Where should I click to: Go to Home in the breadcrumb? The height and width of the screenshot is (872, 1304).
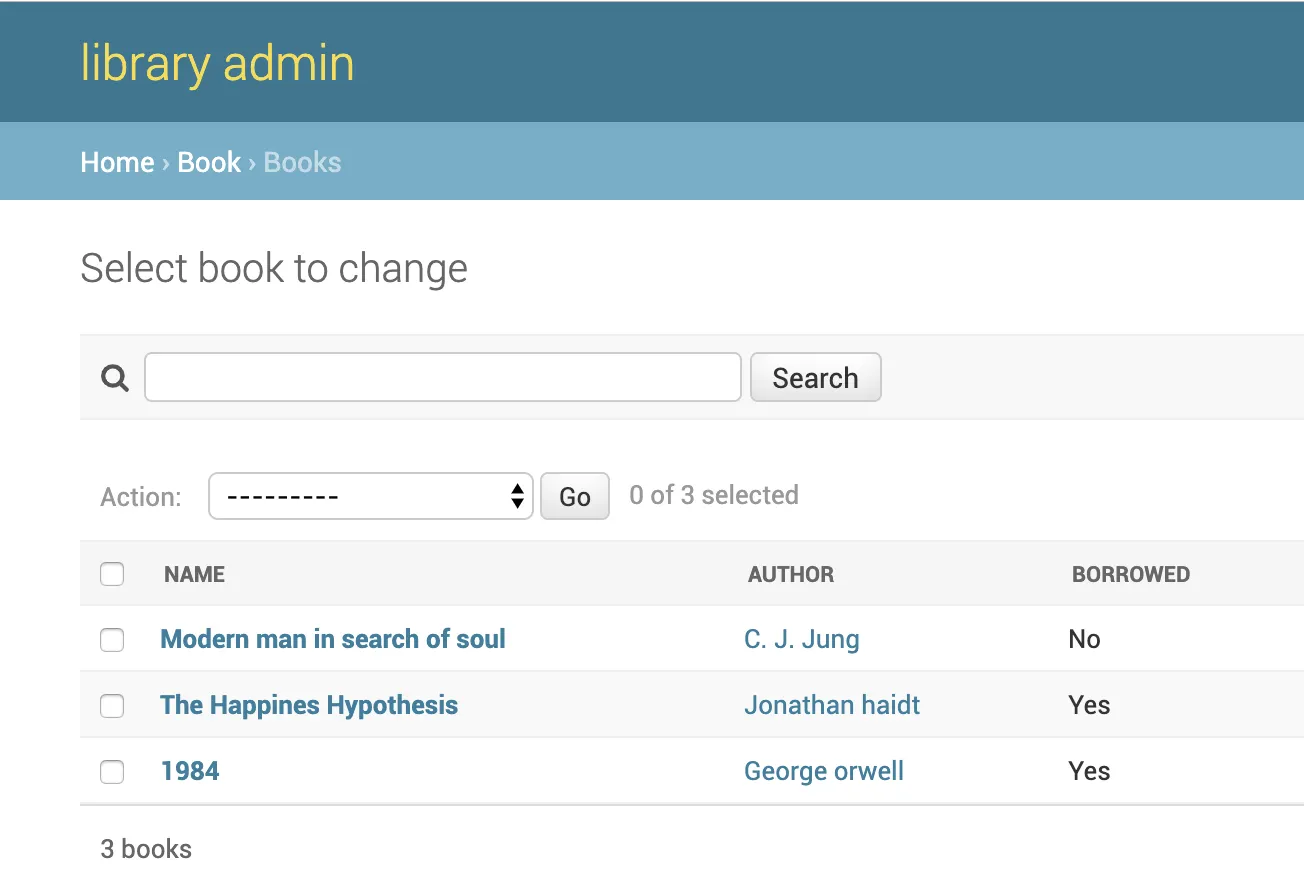coord(117,162)
